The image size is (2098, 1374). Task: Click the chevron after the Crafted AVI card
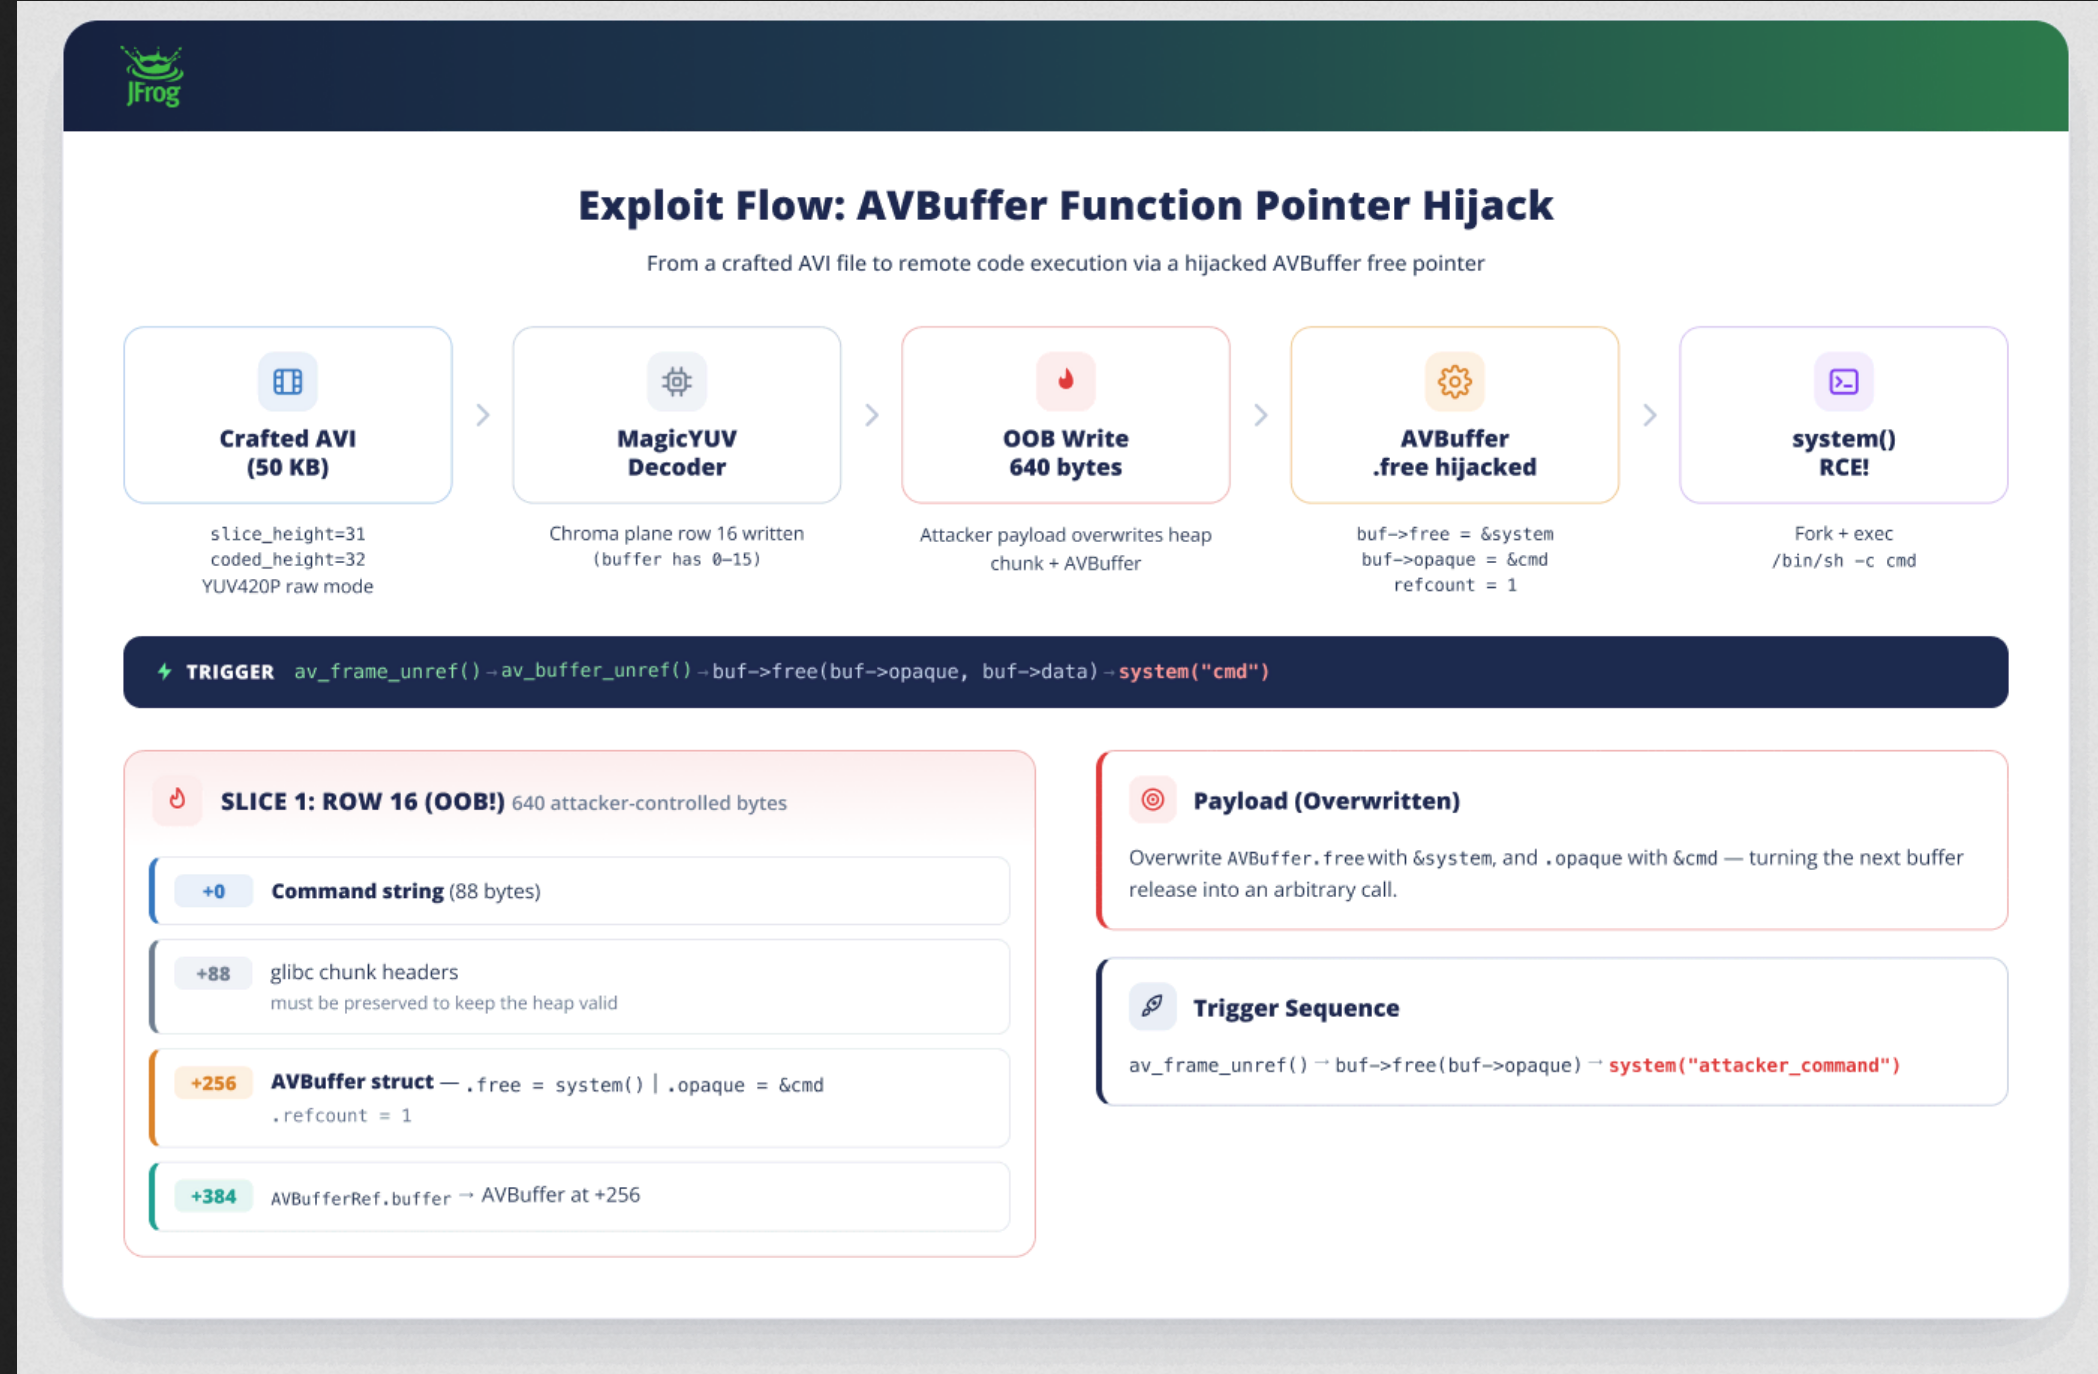click(483, 415)
